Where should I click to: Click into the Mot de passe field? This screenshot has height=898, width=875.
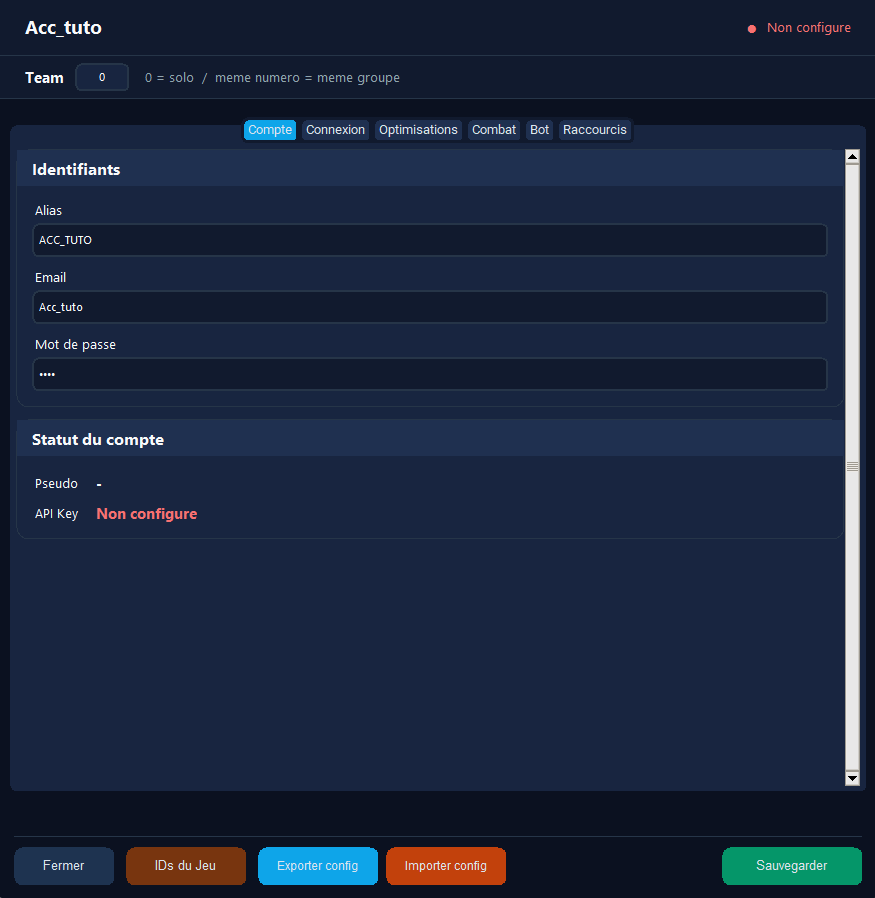click(x=430, y=374)
